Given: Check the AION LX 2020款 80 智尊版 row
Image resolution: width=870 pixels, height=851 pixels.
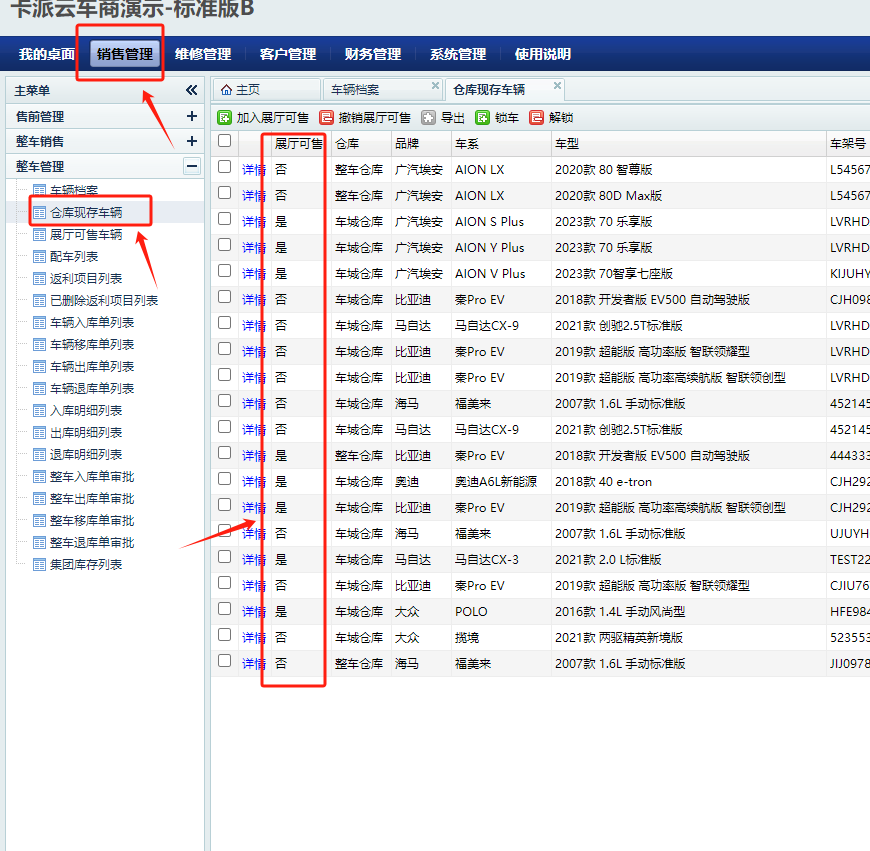Looking at the screenshot, I should click(225, 167).
